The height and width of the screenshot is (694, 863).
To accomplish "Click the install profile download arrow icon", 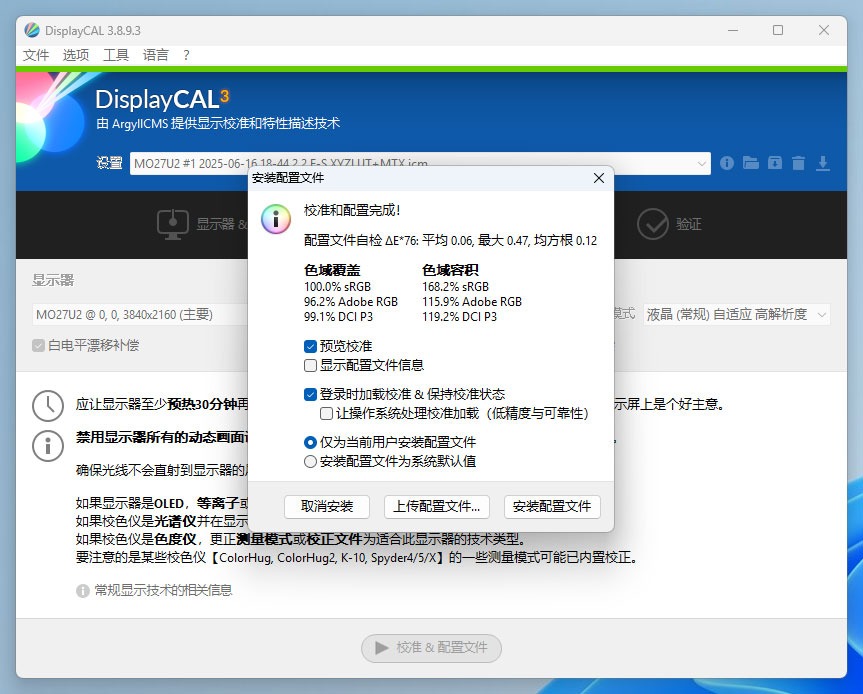I will click(823, 163).
